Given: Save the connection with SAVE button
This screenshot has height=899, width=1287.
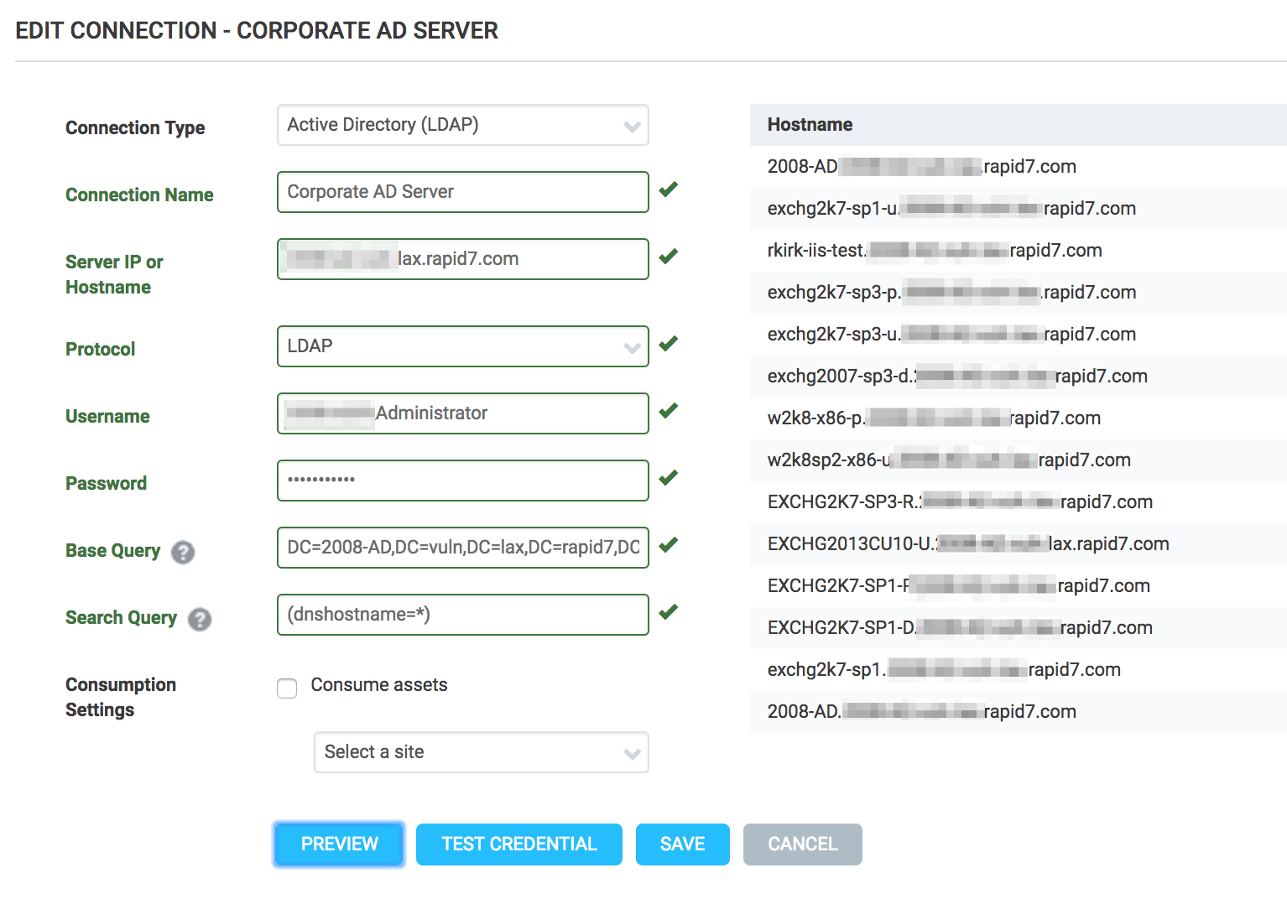Looking at the screenshot, I should pyautogui.click(x=682, y=844).
